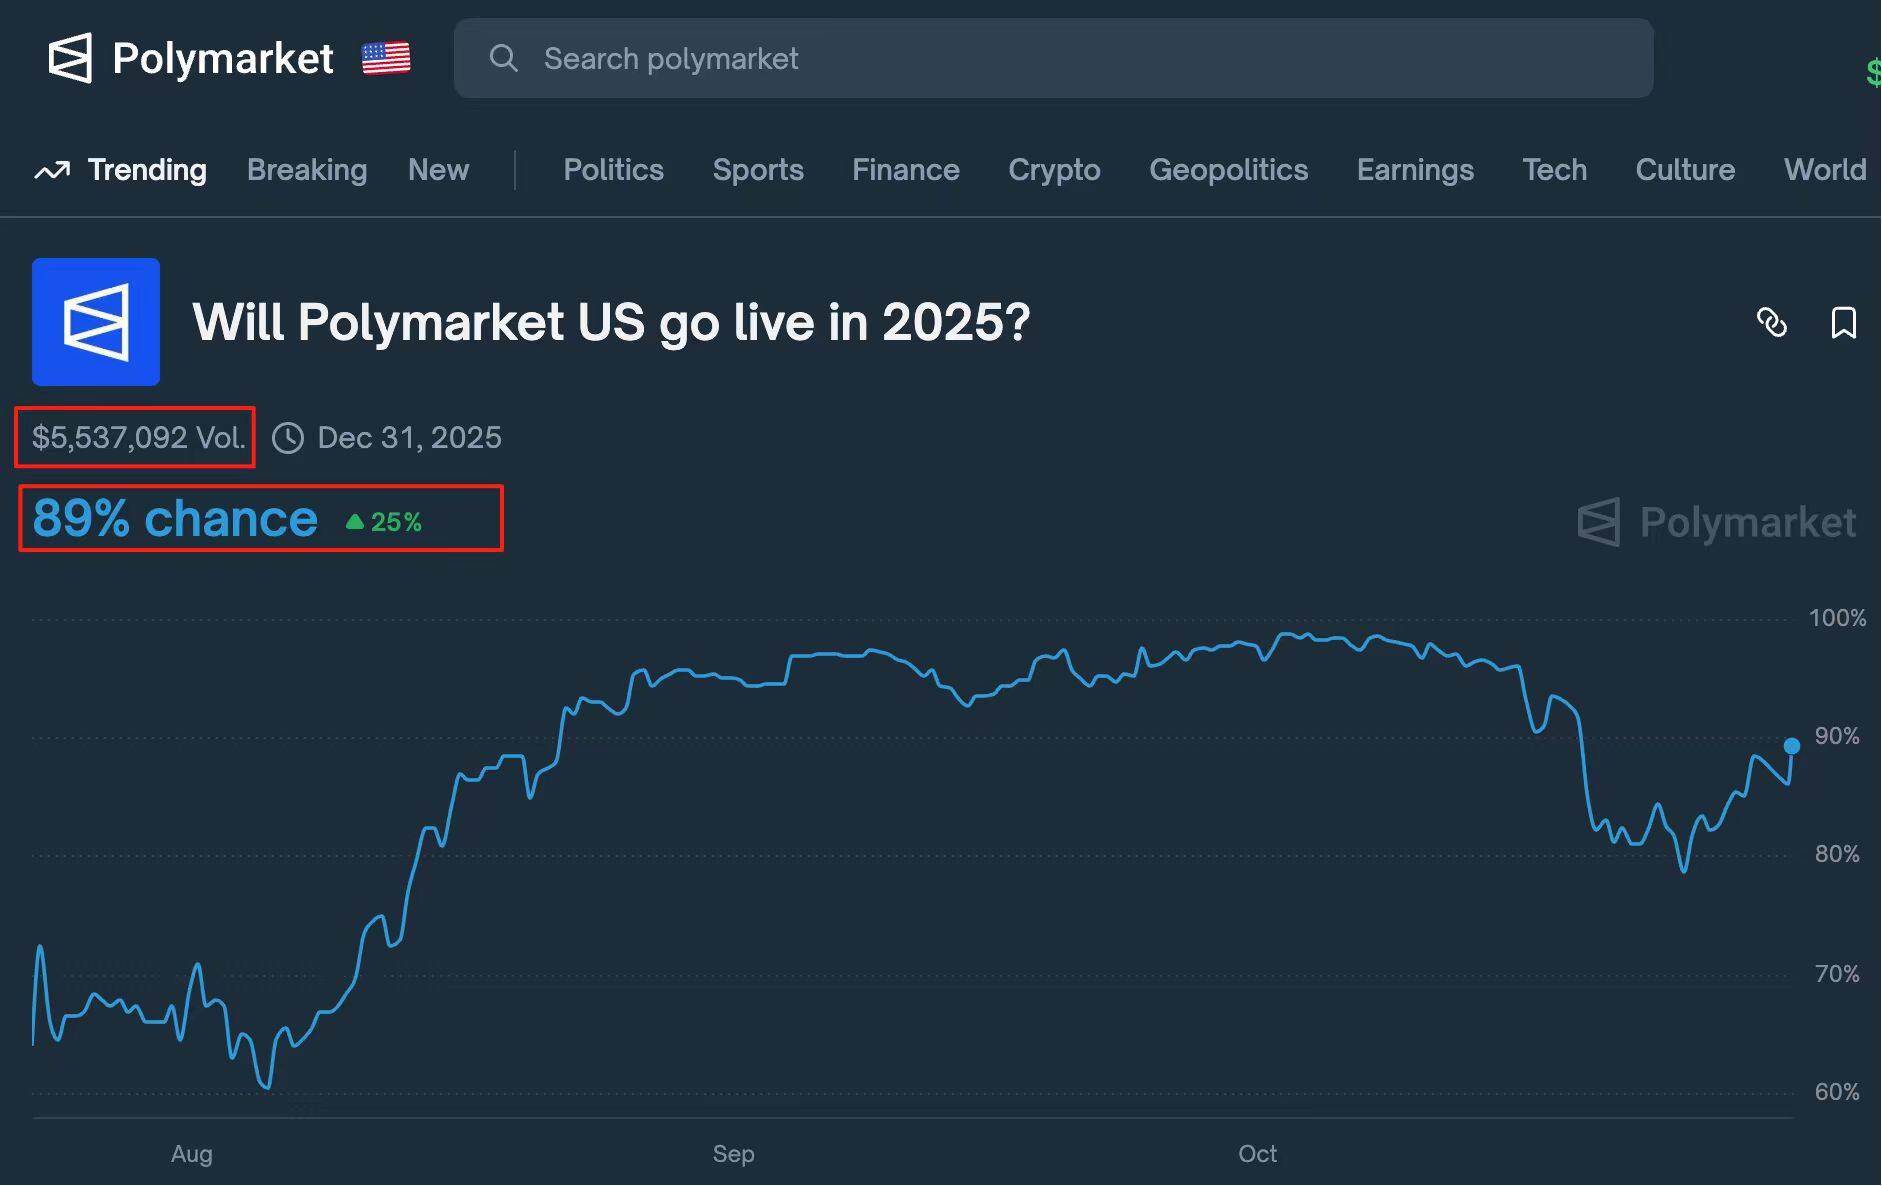The width and height of the screenshot is (1882, 1186).
Task: Click the search magnifier icon
Action: (x=503, y=58)
